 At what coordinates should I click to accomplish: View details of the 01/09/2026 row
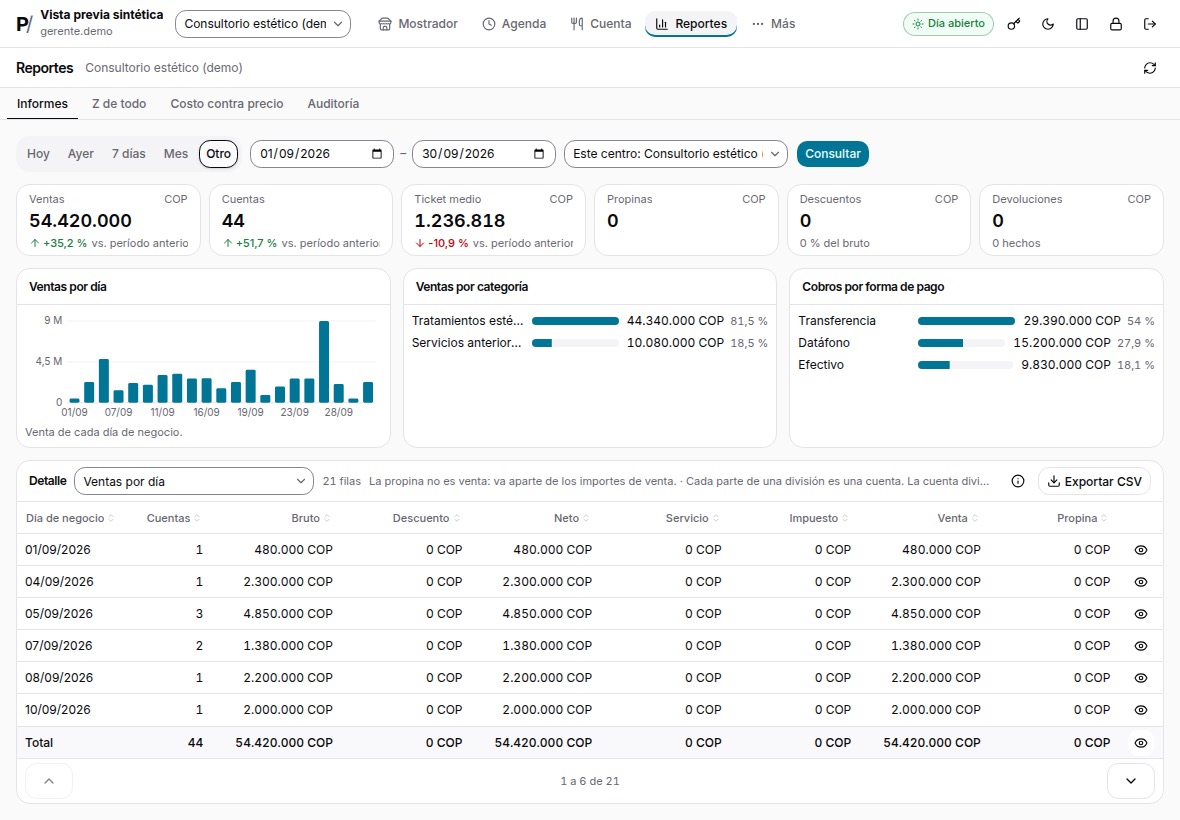(x=1140, y=550)
